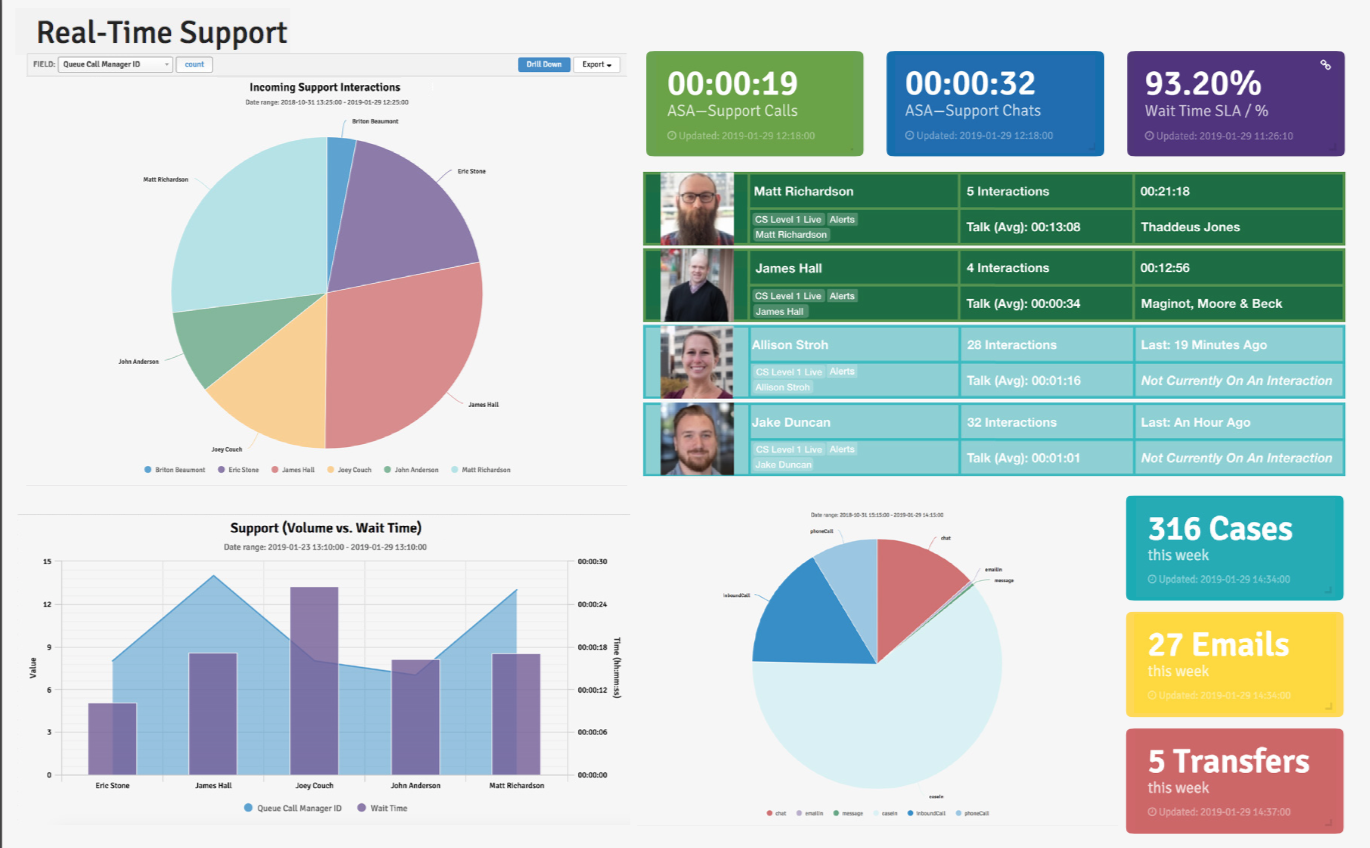The height and width of the screenshot is (848, 1370).
Task: Click the blue Drill Down button
Action: tap(544, 64)
